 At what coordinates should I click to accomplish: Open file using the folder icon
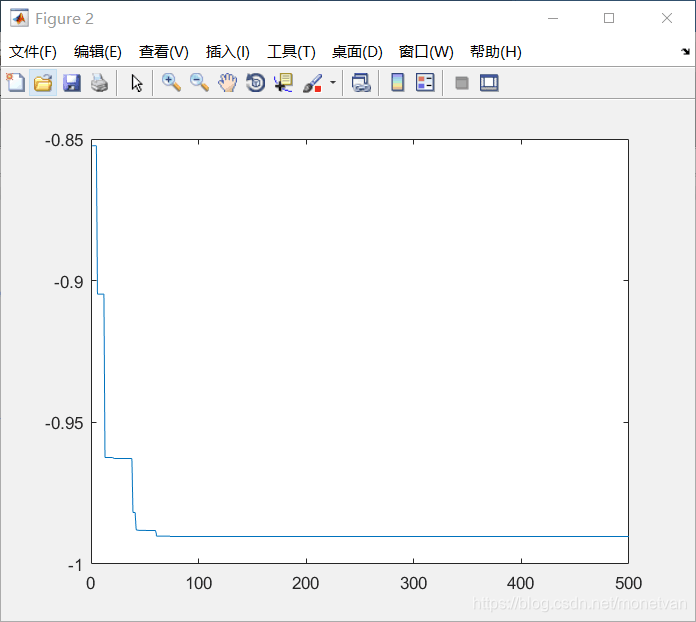click(43, 83)
